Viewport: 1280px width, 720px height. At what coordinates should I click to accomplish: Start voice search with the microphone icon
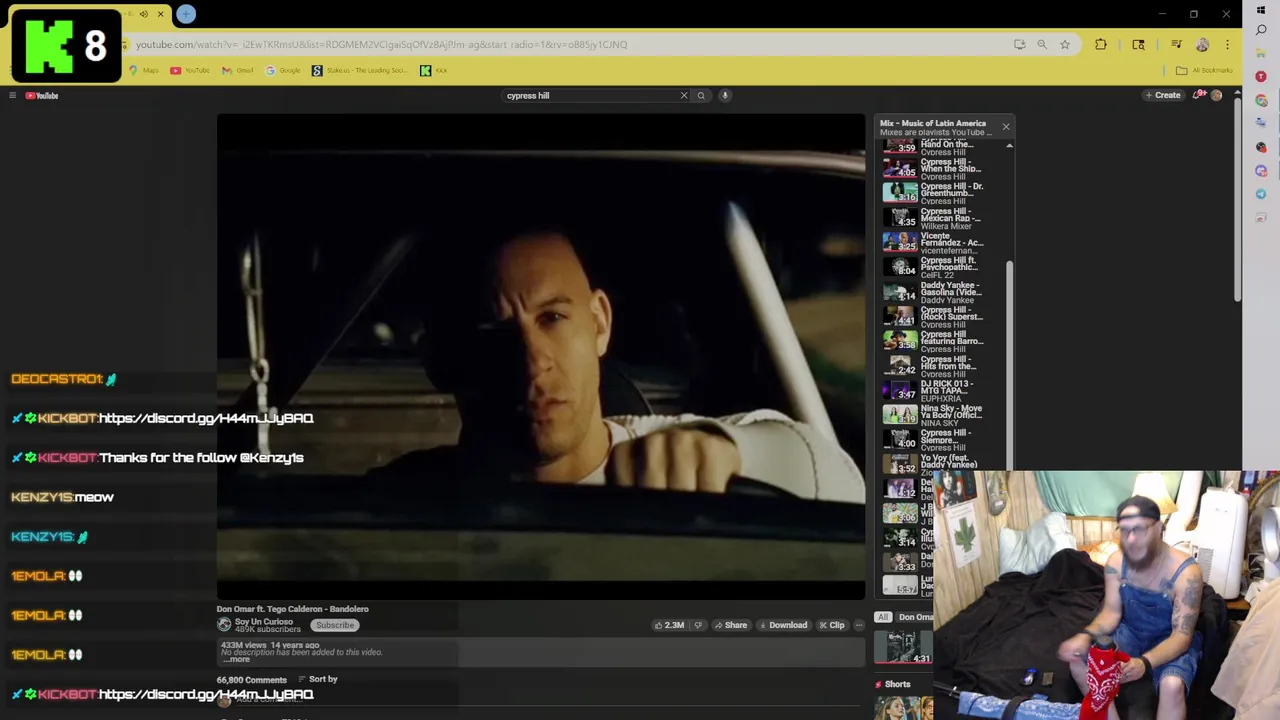[725, 95]
